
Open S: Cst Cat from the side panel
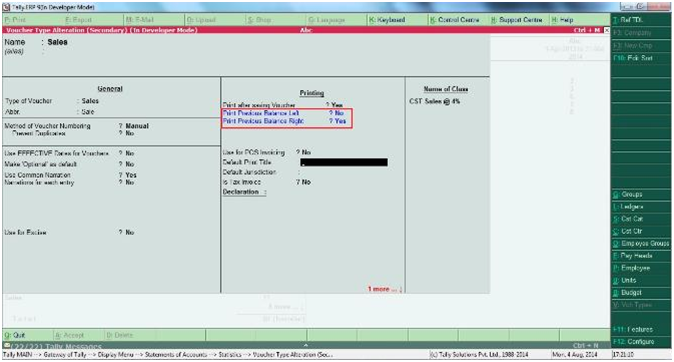pyautogui.click(x=640, y=219)
